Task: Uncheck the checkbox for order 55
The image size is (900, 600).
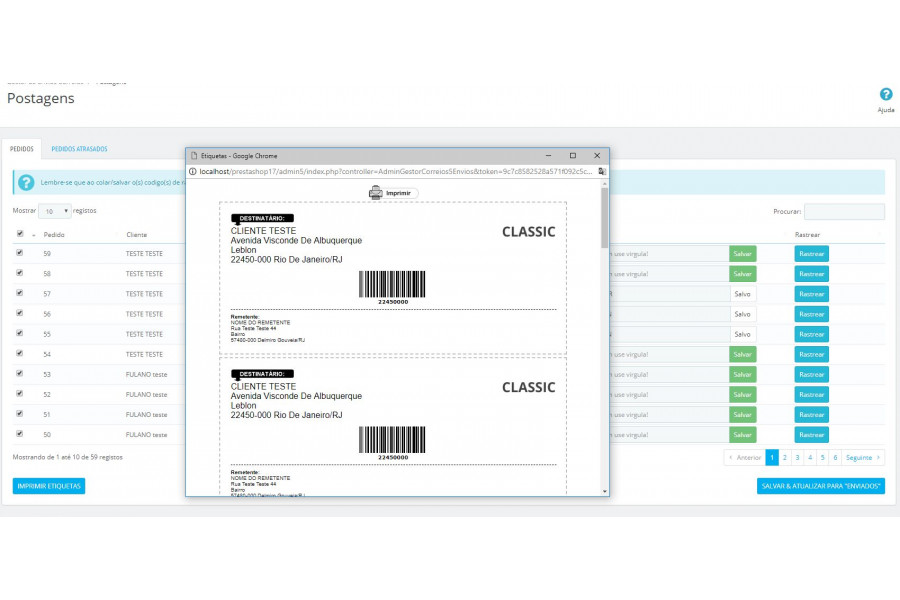Action: tap(20, 333)
